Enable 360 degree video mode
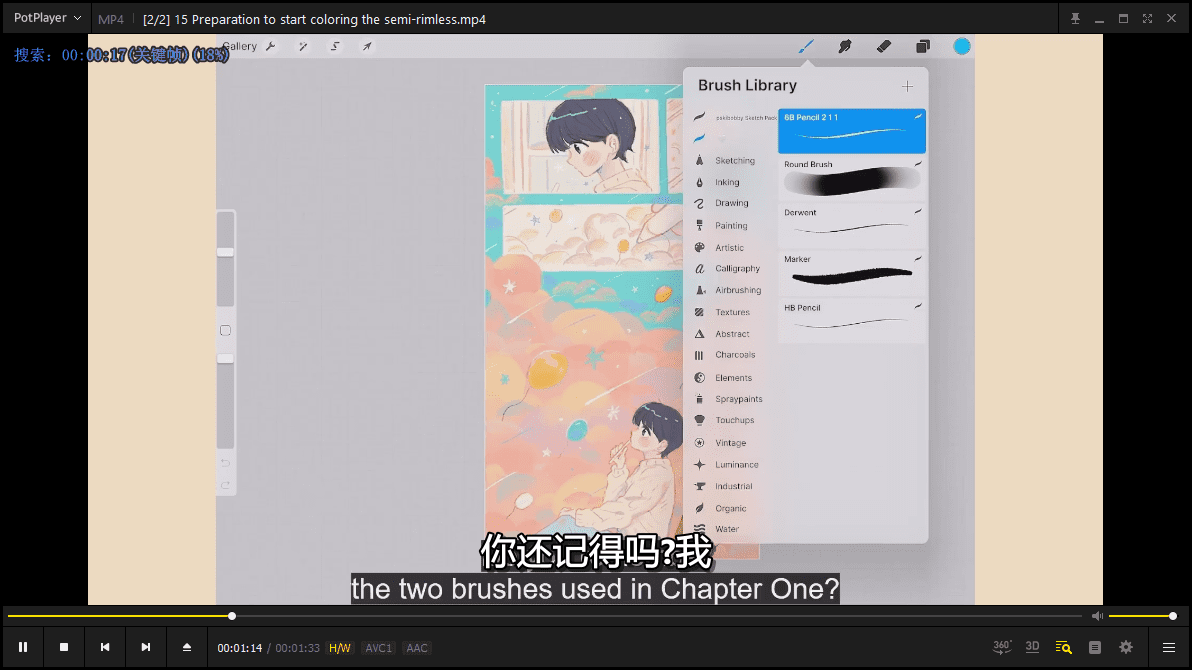1192x670 pixels. 1002,647
